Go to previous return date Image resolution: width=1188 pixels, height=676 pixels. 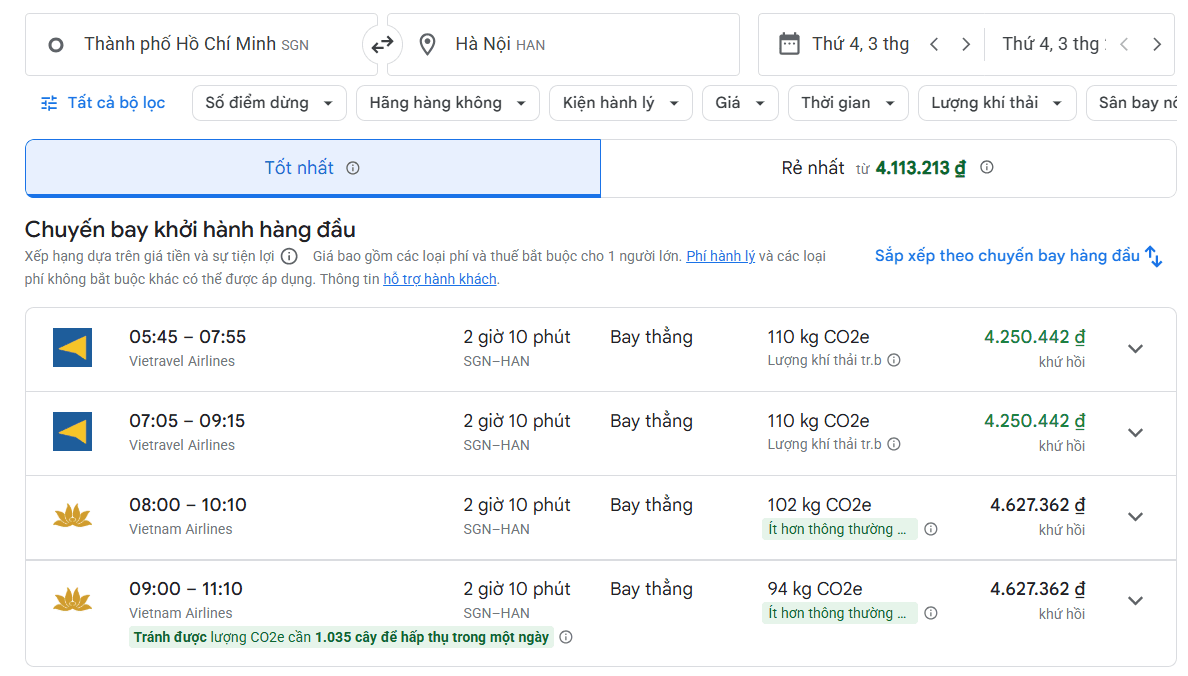(1124, 45)
